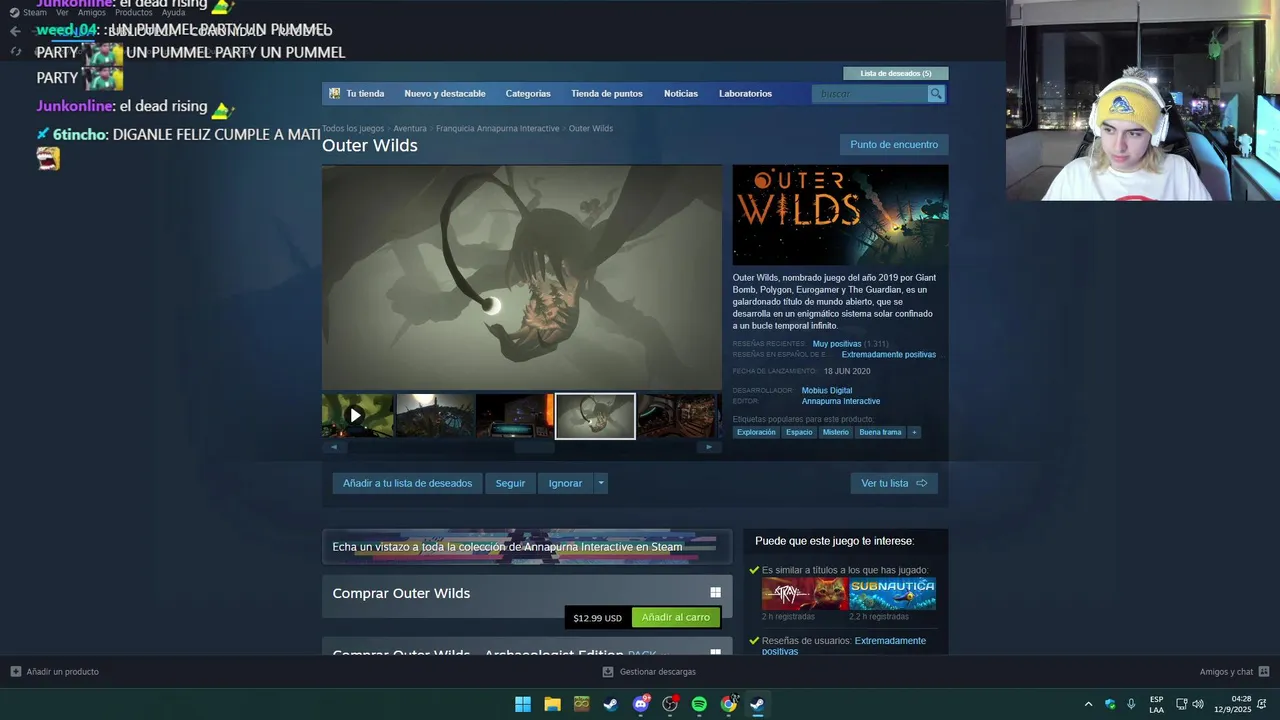This screenshot has height=720, width=1280.
Task: Click the active Steam taskbar icon
Action: point(758,704)
